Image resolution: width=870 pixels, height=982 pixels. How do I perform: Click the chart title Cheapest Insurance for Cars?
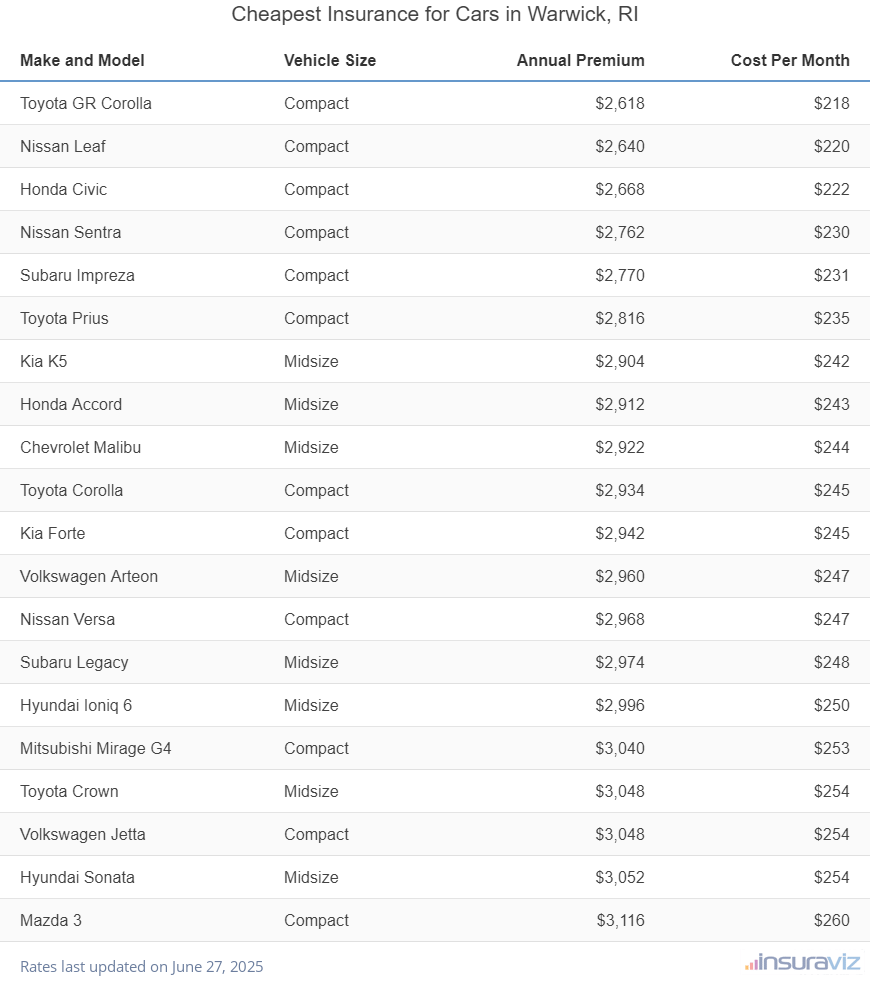[x=435, y=15]
